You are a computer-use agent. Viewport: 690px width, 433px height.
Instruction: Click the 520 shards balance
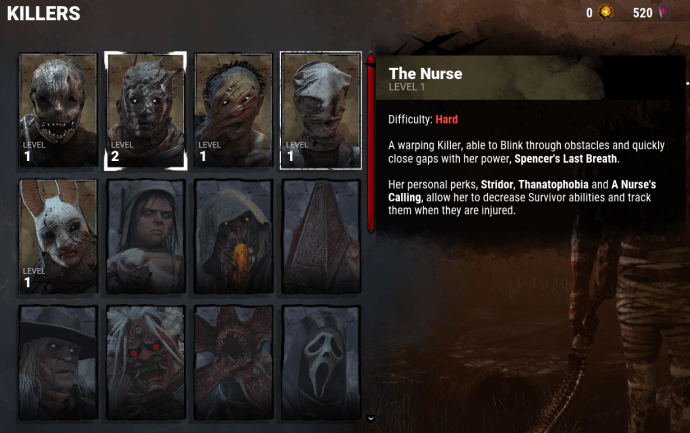coord(642,13)
